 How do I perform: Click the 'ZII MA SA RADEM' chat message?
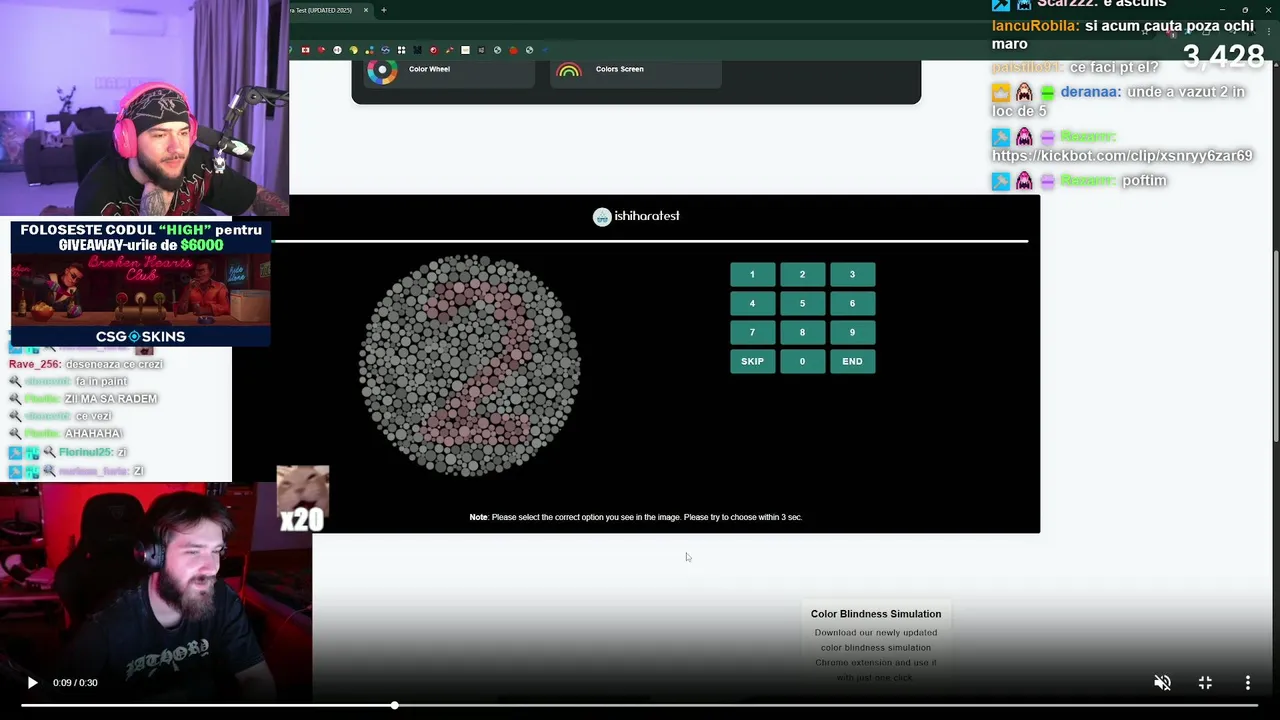pos(111,399)
